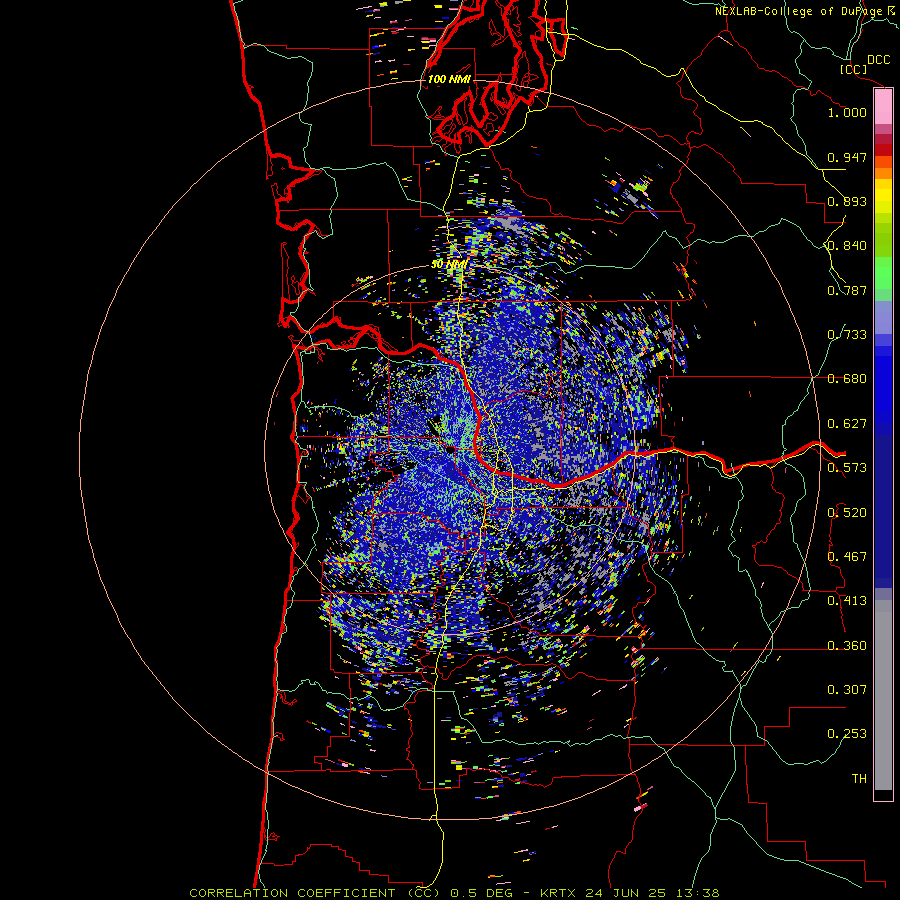
Task: Click the Correlation Coefficient KRTX caption line
Action: tap(454, 893)
